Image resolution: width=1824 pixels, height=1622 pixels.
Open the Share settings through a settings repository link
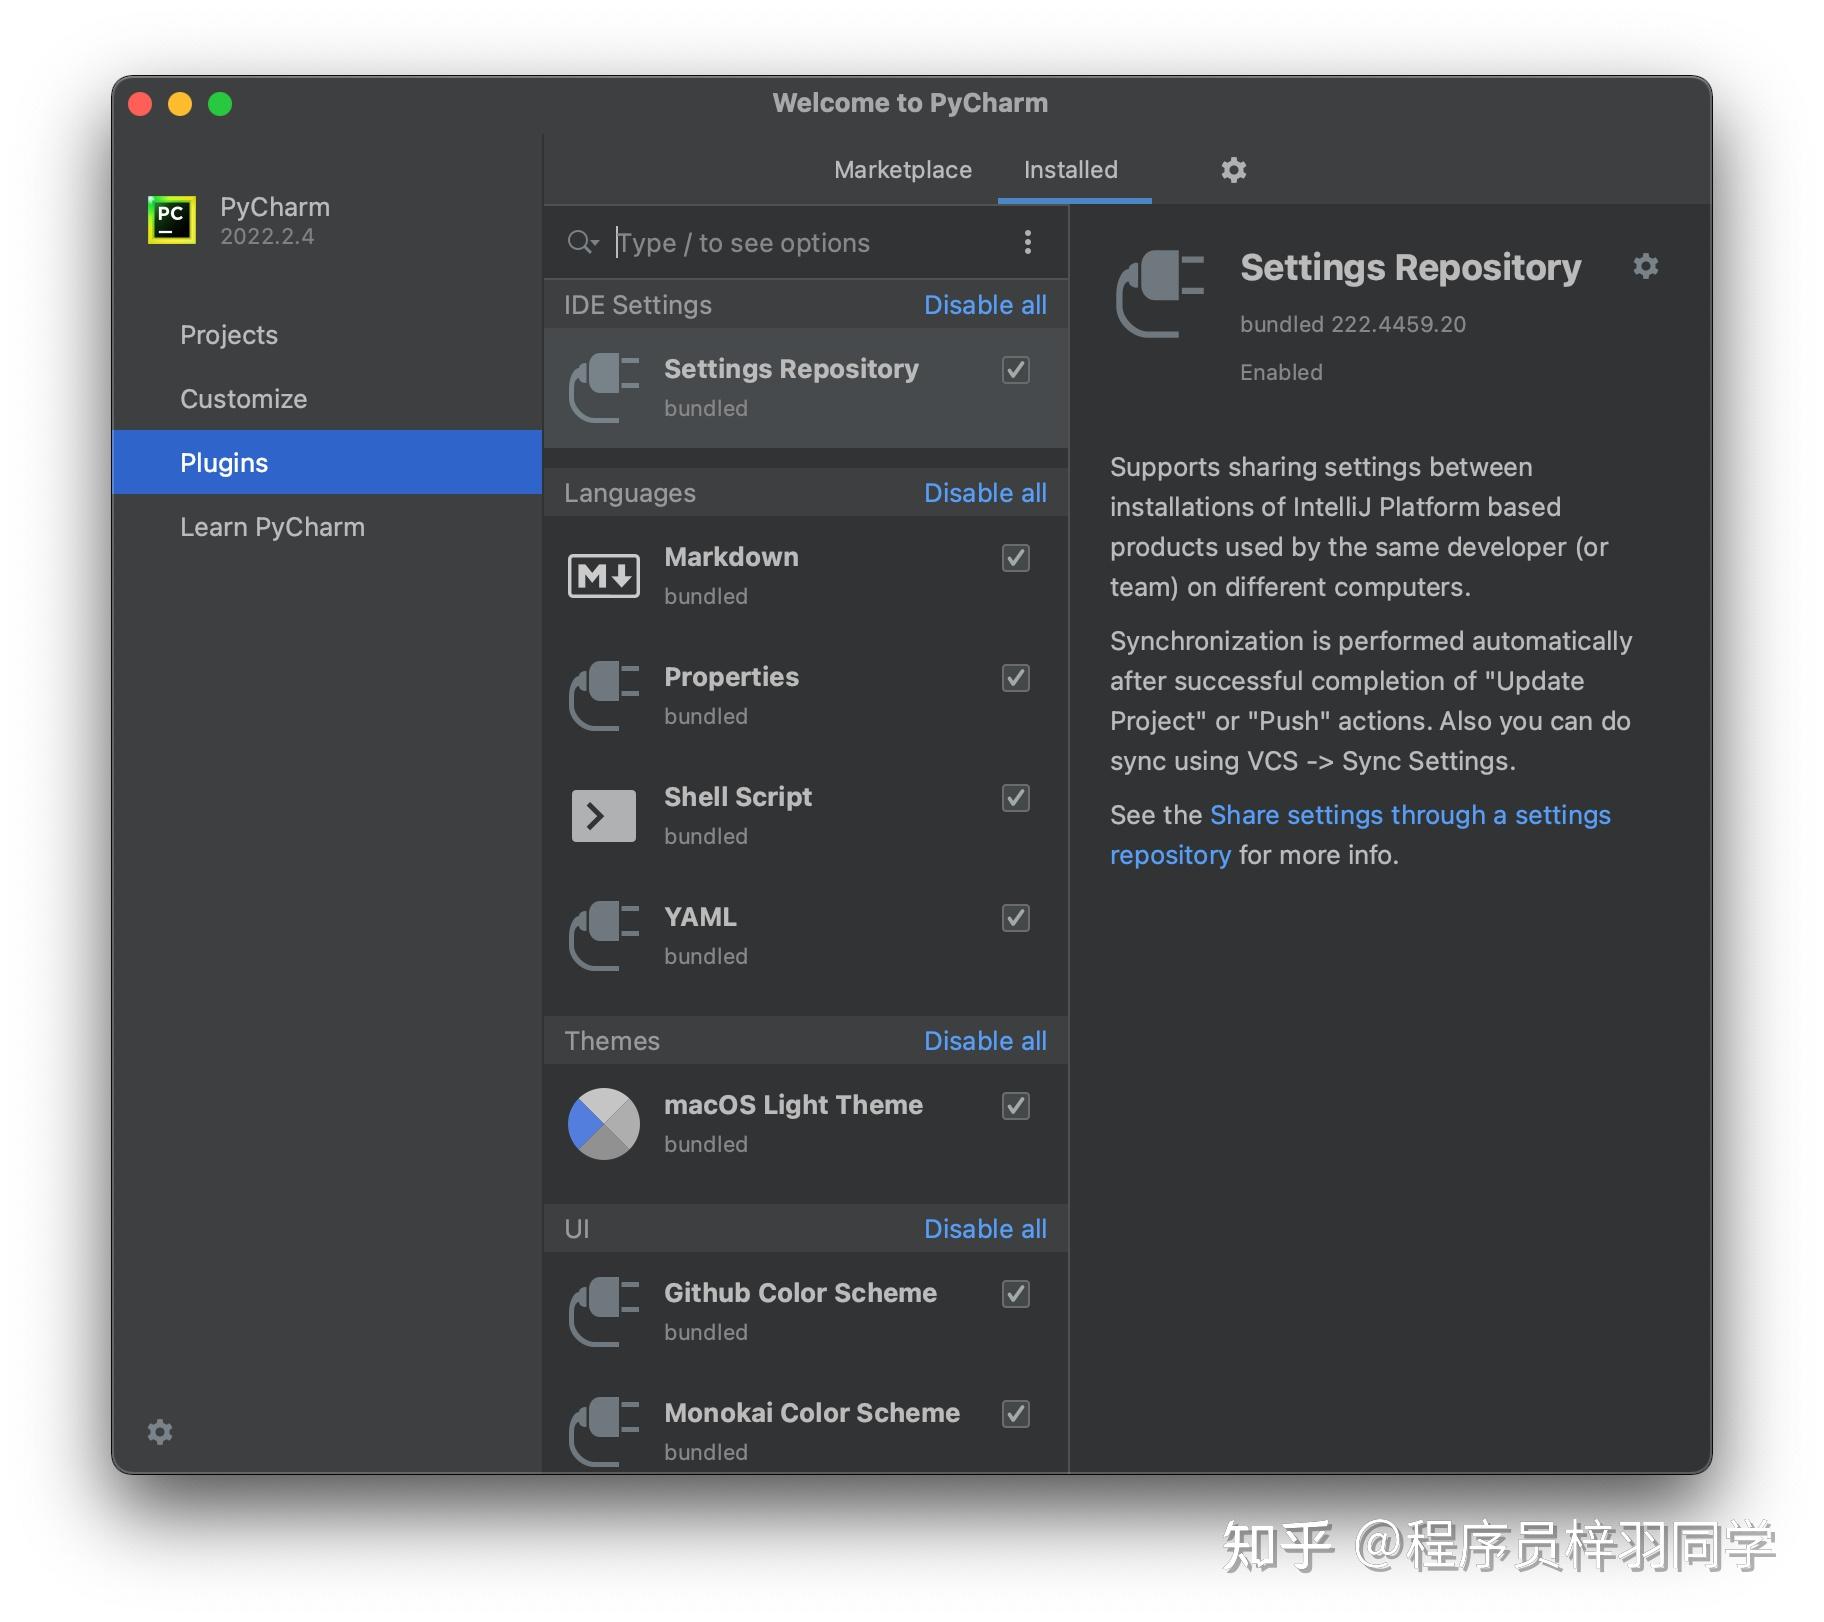click(1360, 834)
